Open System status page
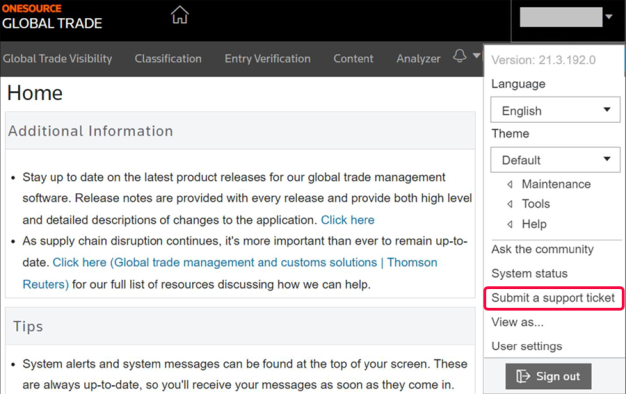 (x=529, y=273)
